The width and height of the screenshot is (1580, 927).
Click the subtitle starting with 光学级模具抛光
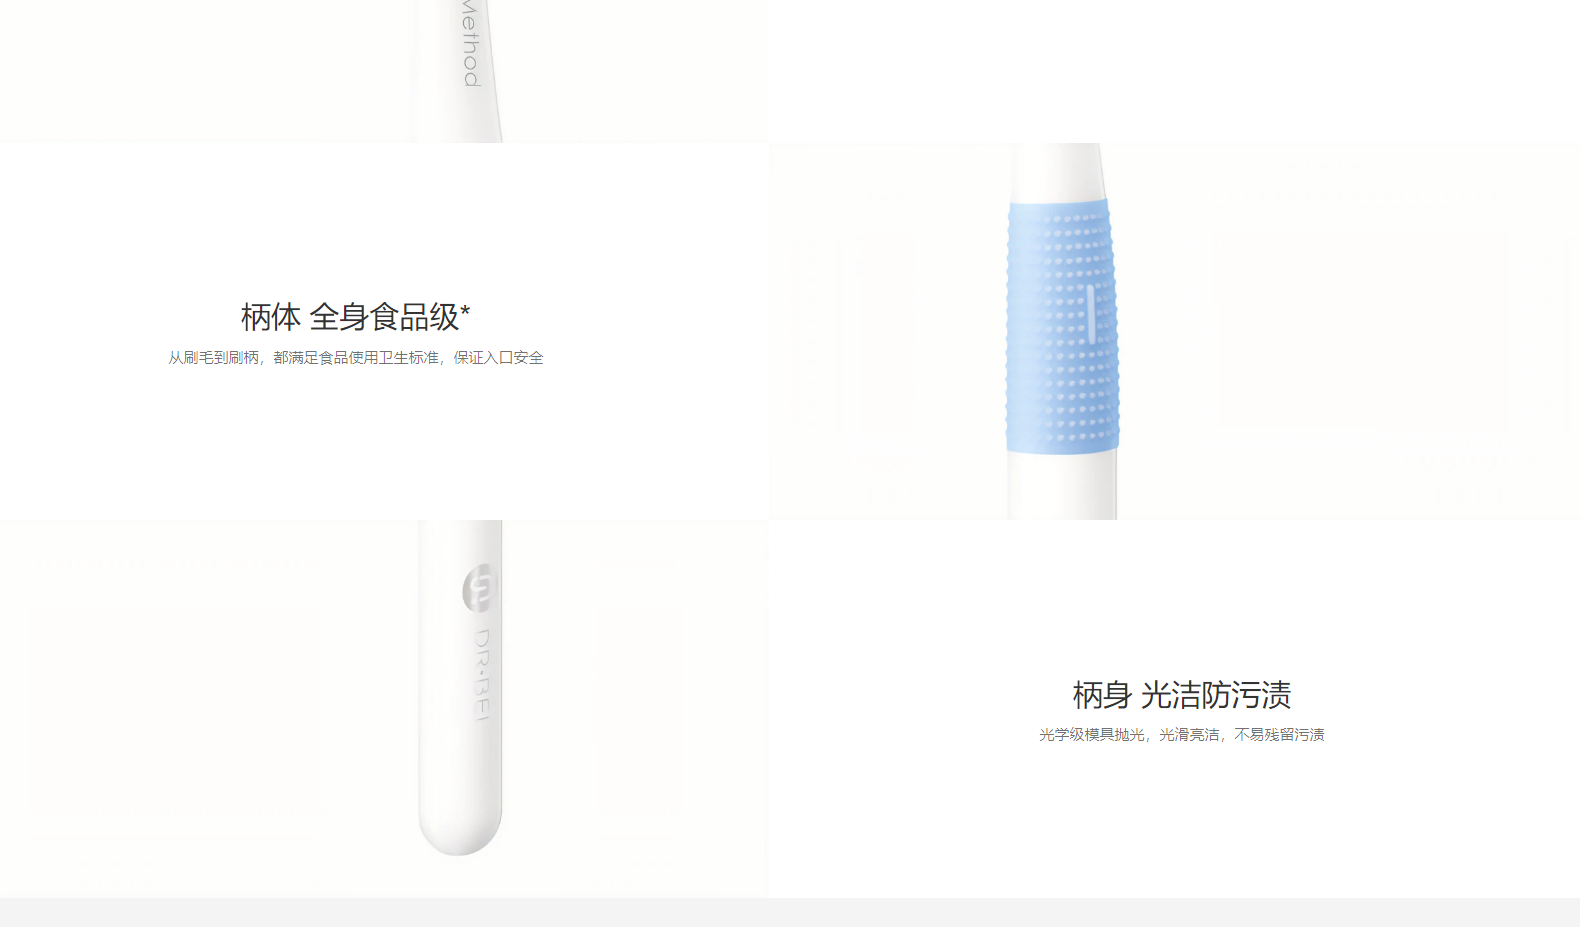point(1181,735)
